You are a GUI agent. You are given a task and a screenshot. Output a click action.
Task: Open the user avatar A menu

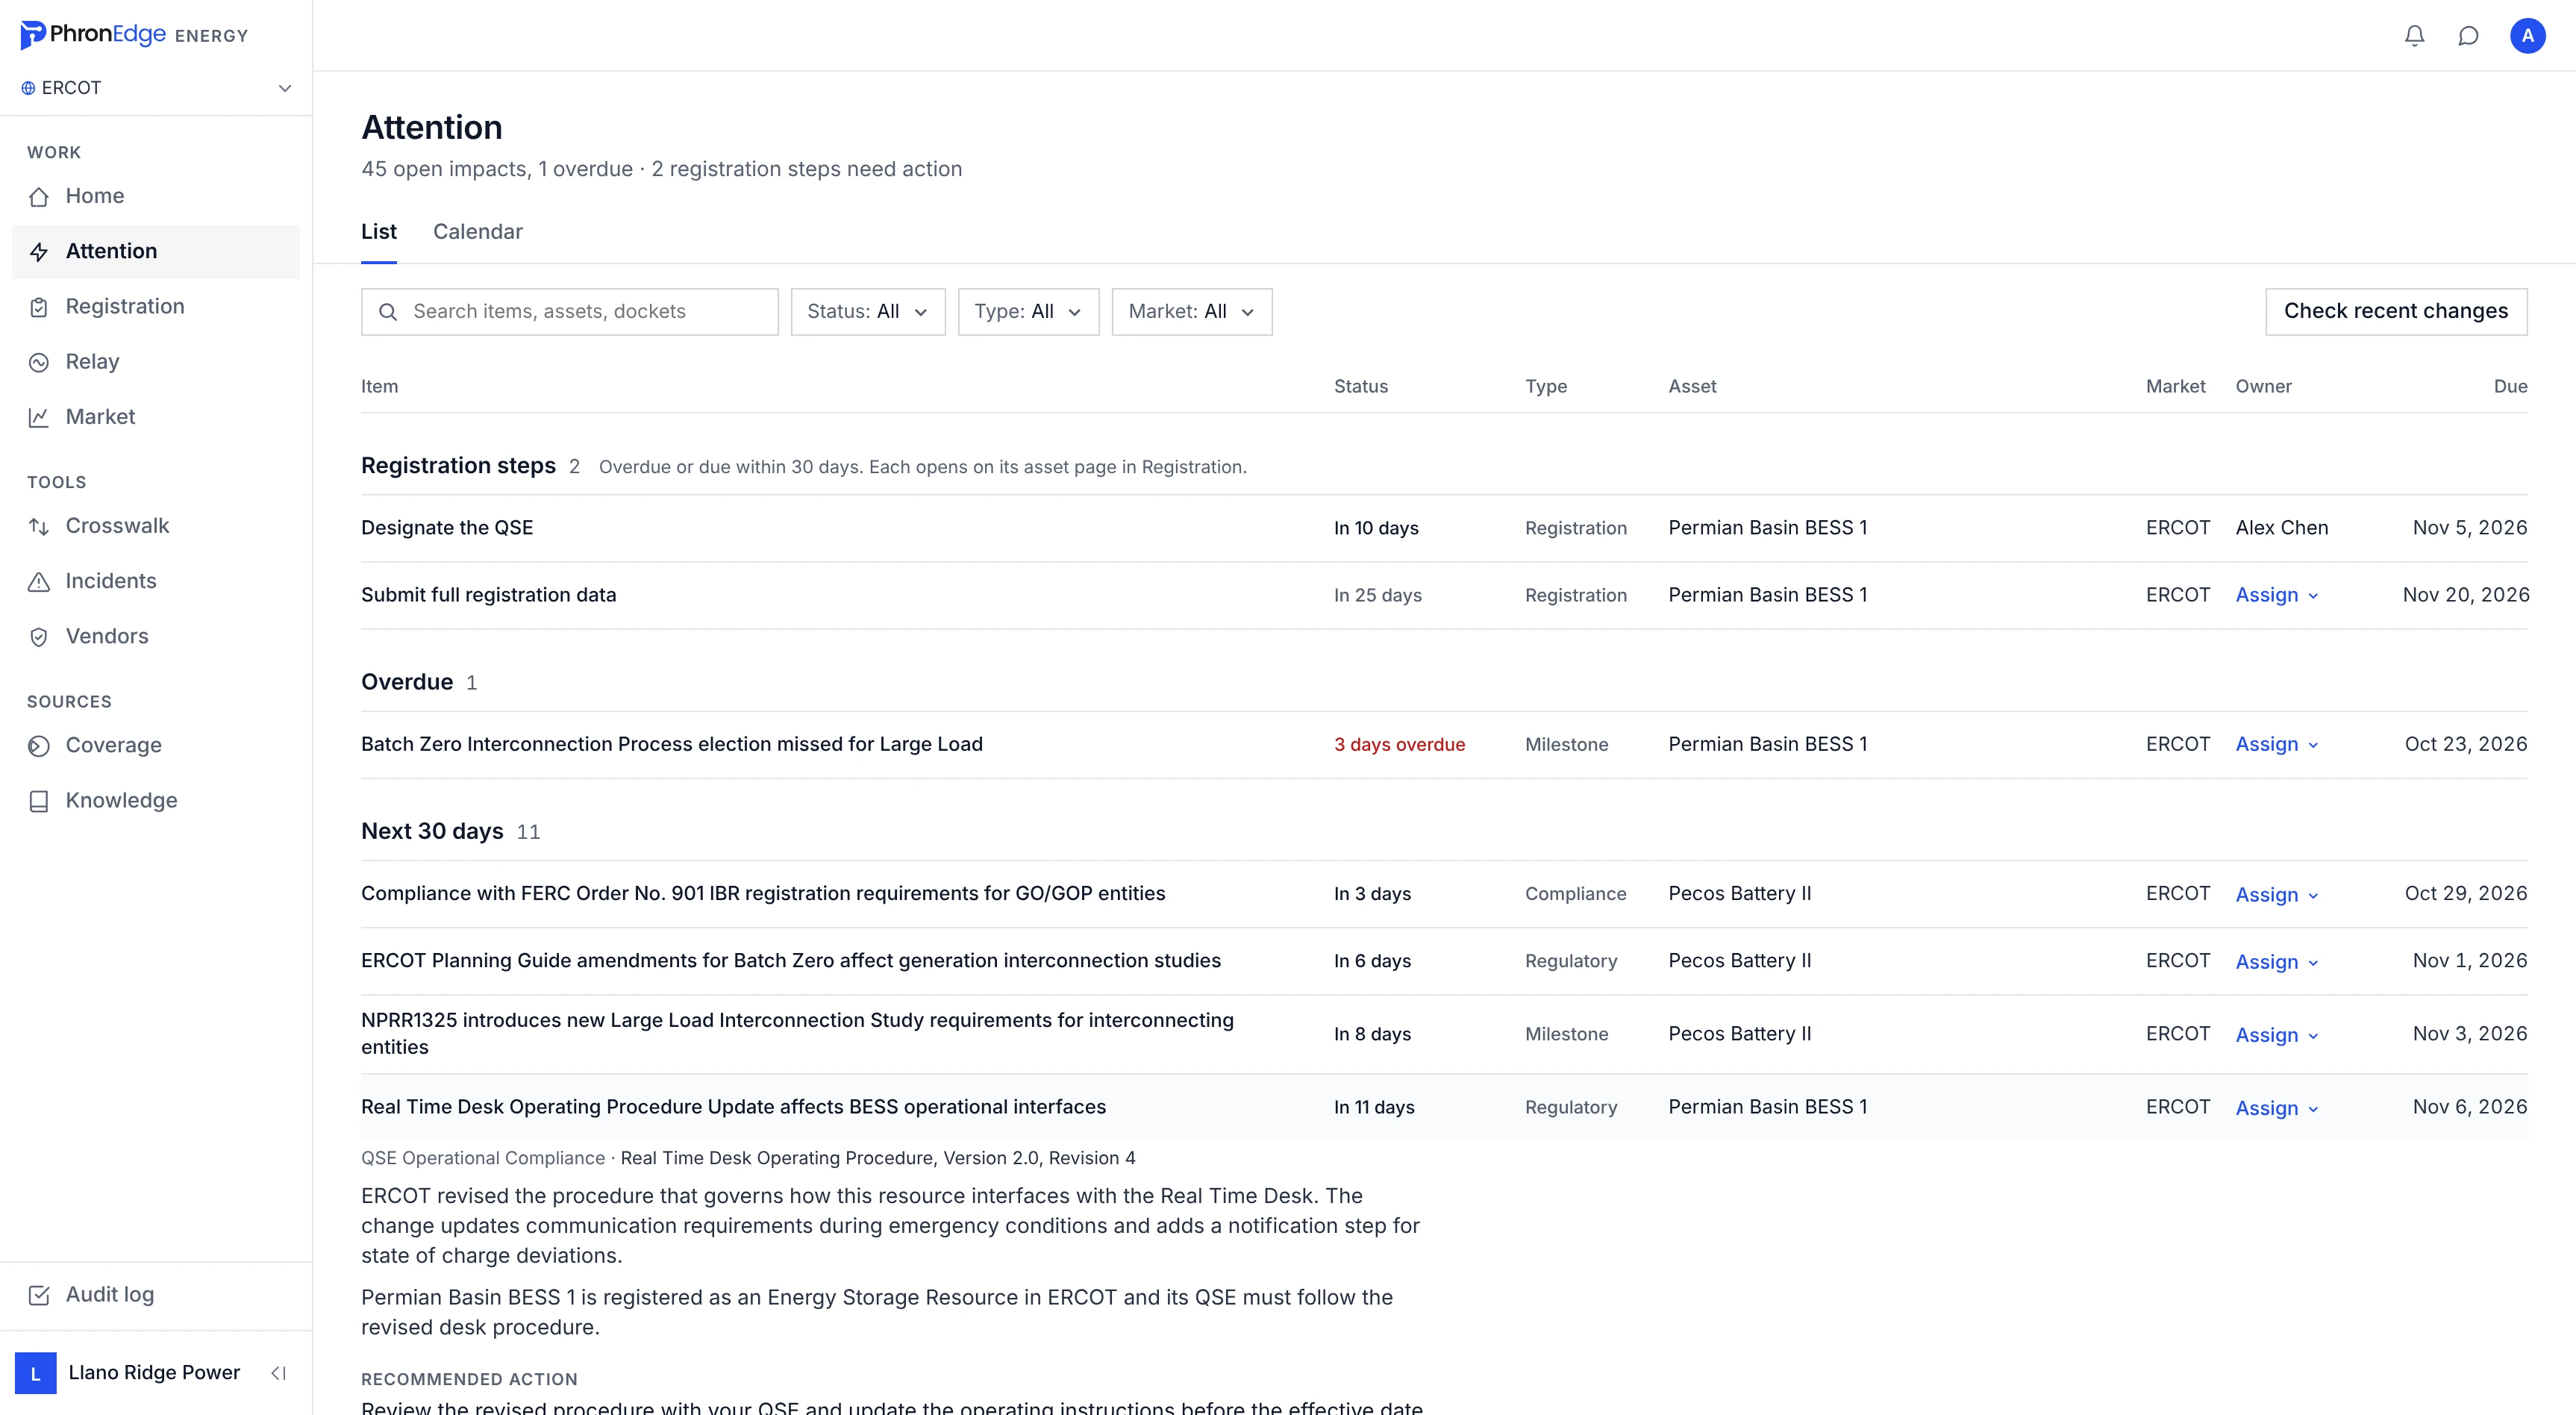2527,36
